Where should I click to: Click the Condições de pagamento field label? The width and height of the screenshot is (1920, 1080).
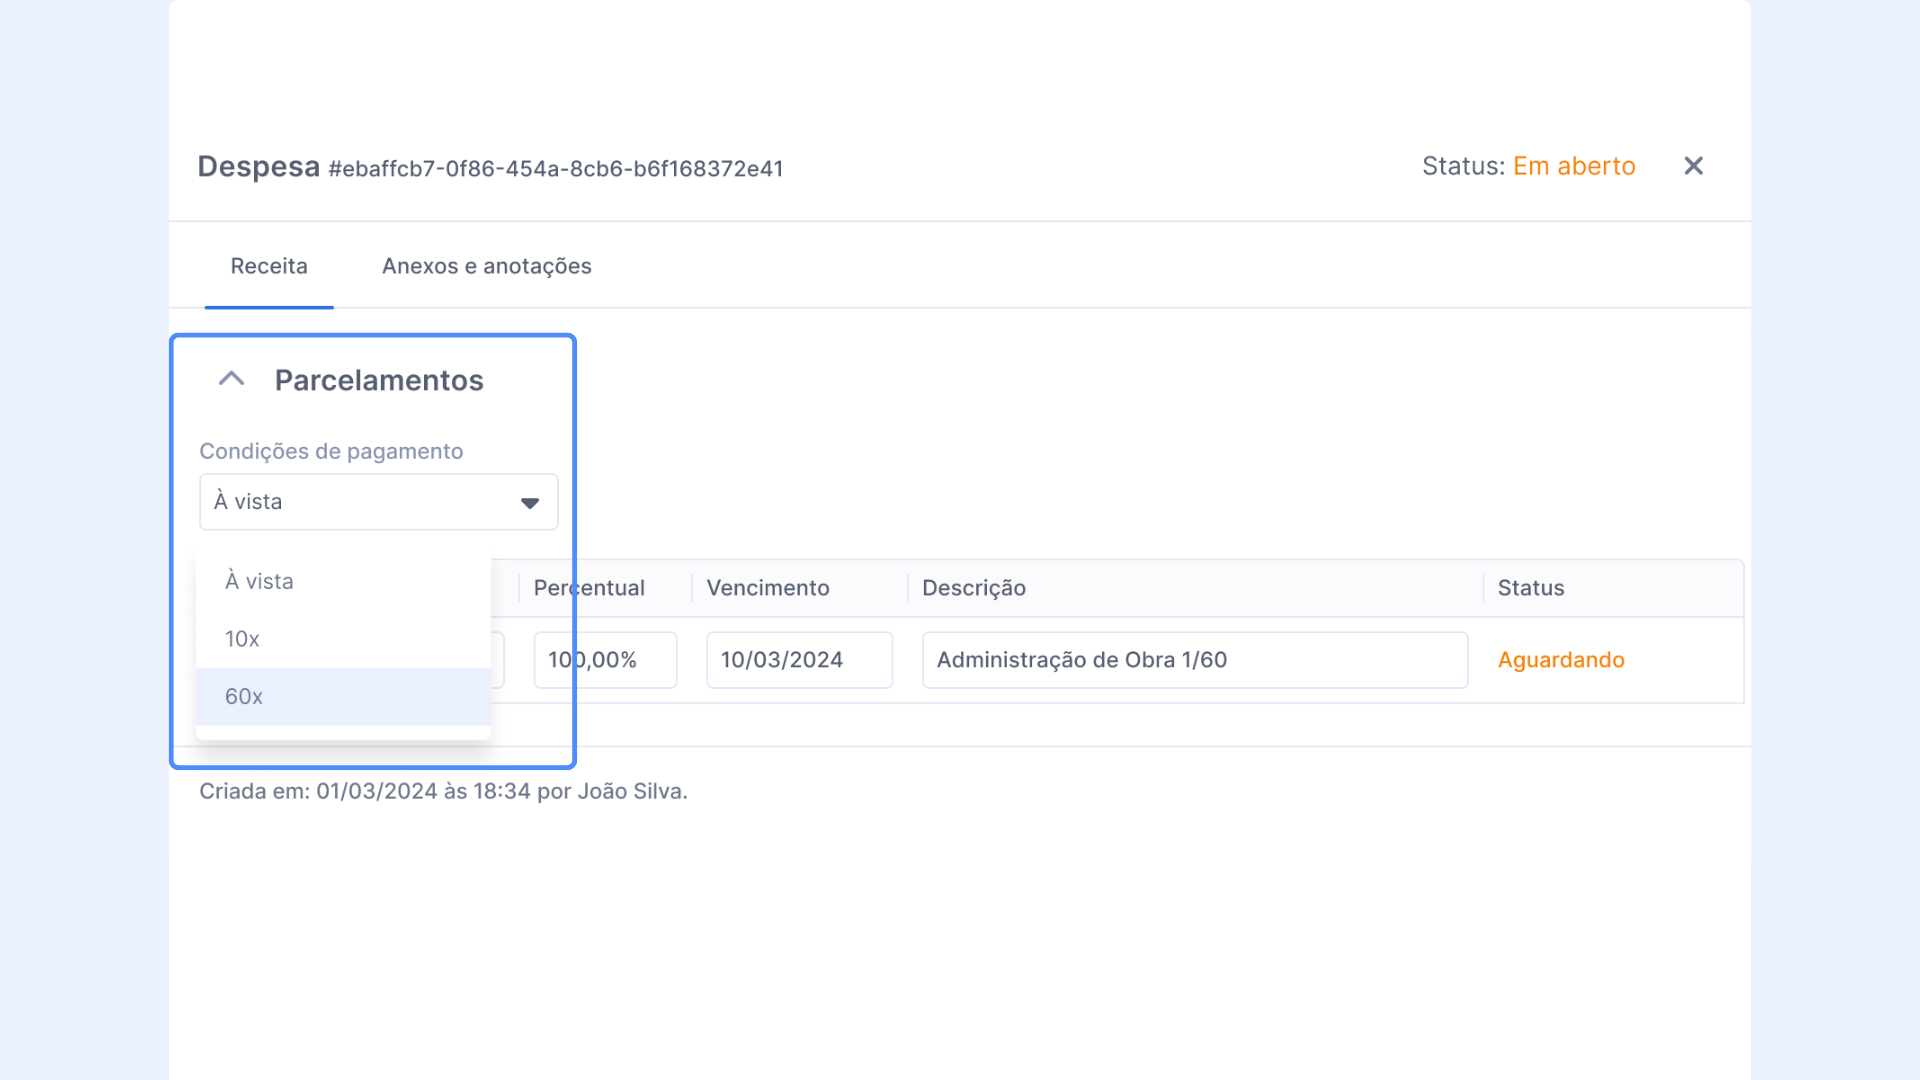[331, 451]
